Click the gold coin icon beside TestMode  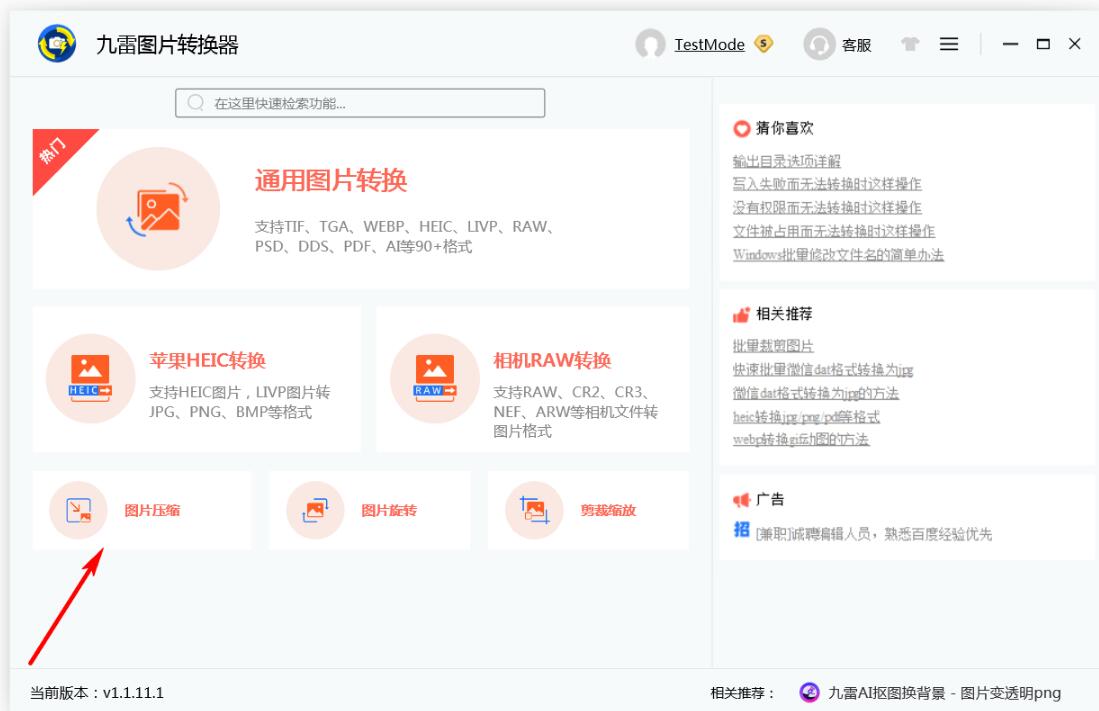click(764, 44)
